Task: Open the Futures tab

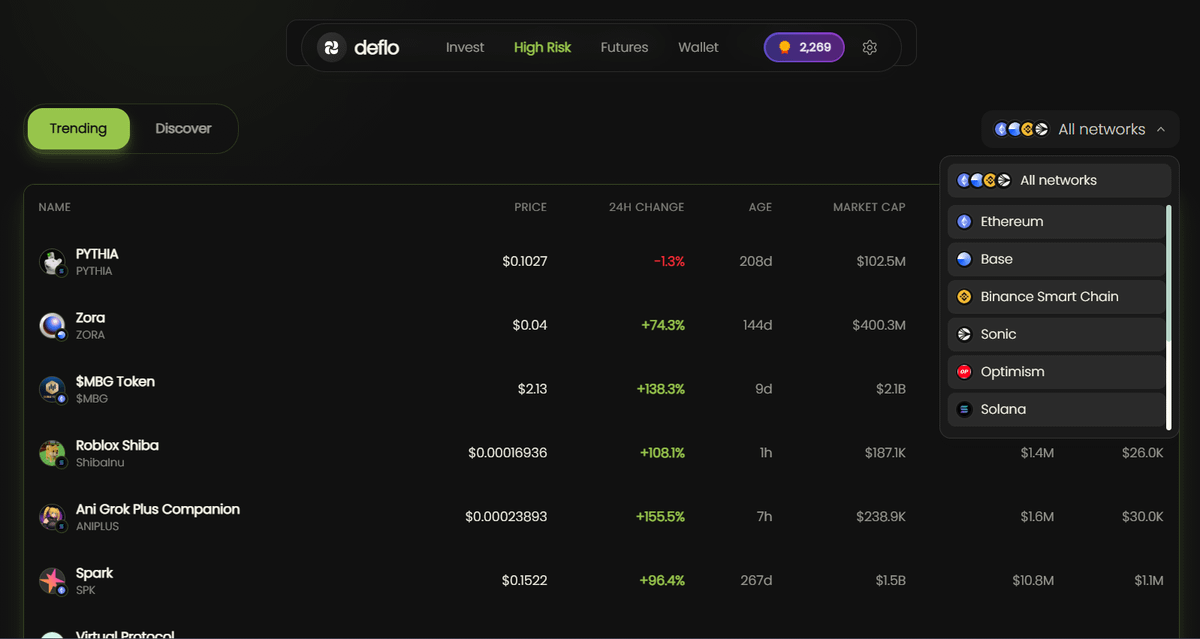Action: click(x=624, y=47)
